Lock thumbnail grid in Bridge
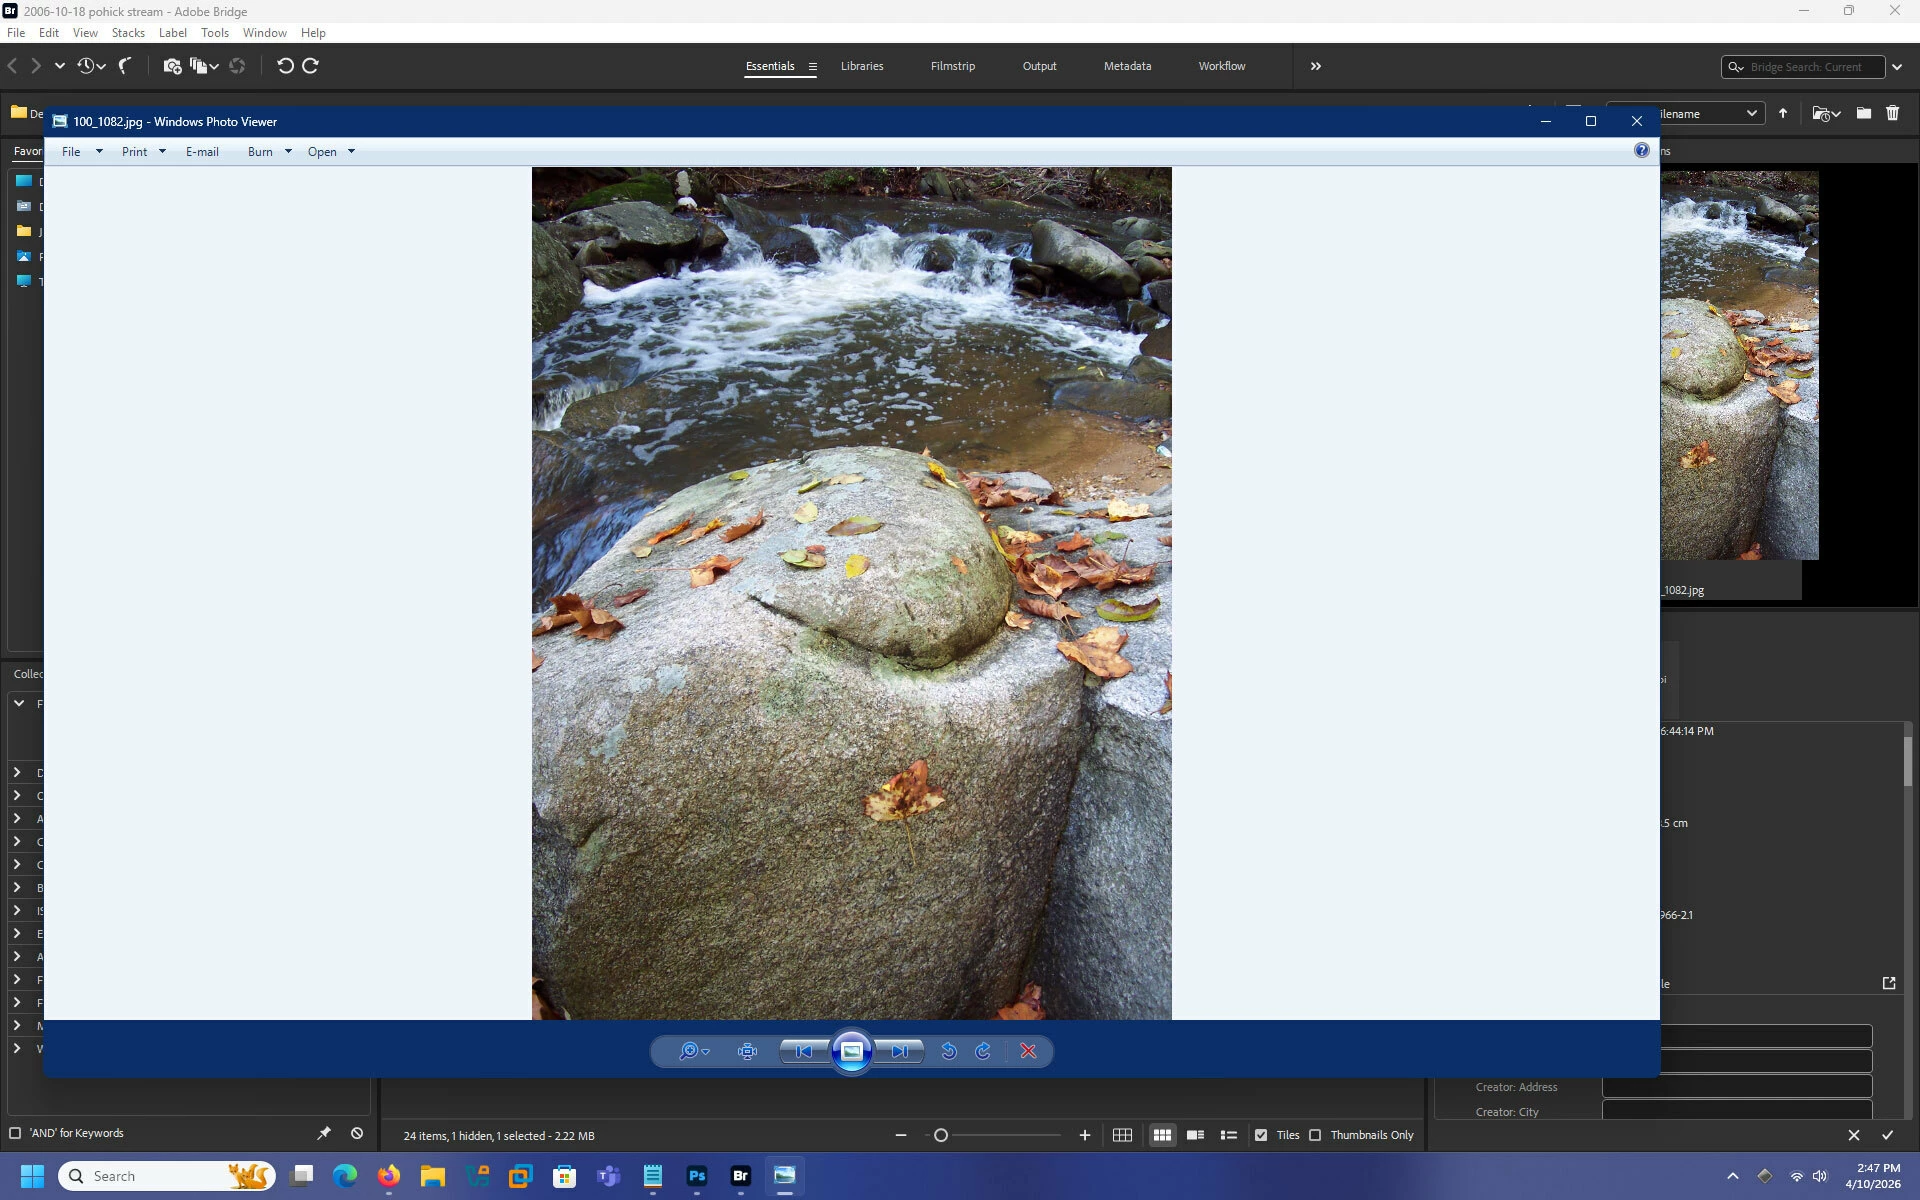This screenshot has width=1920, height=1200. click(1122, 1135)
